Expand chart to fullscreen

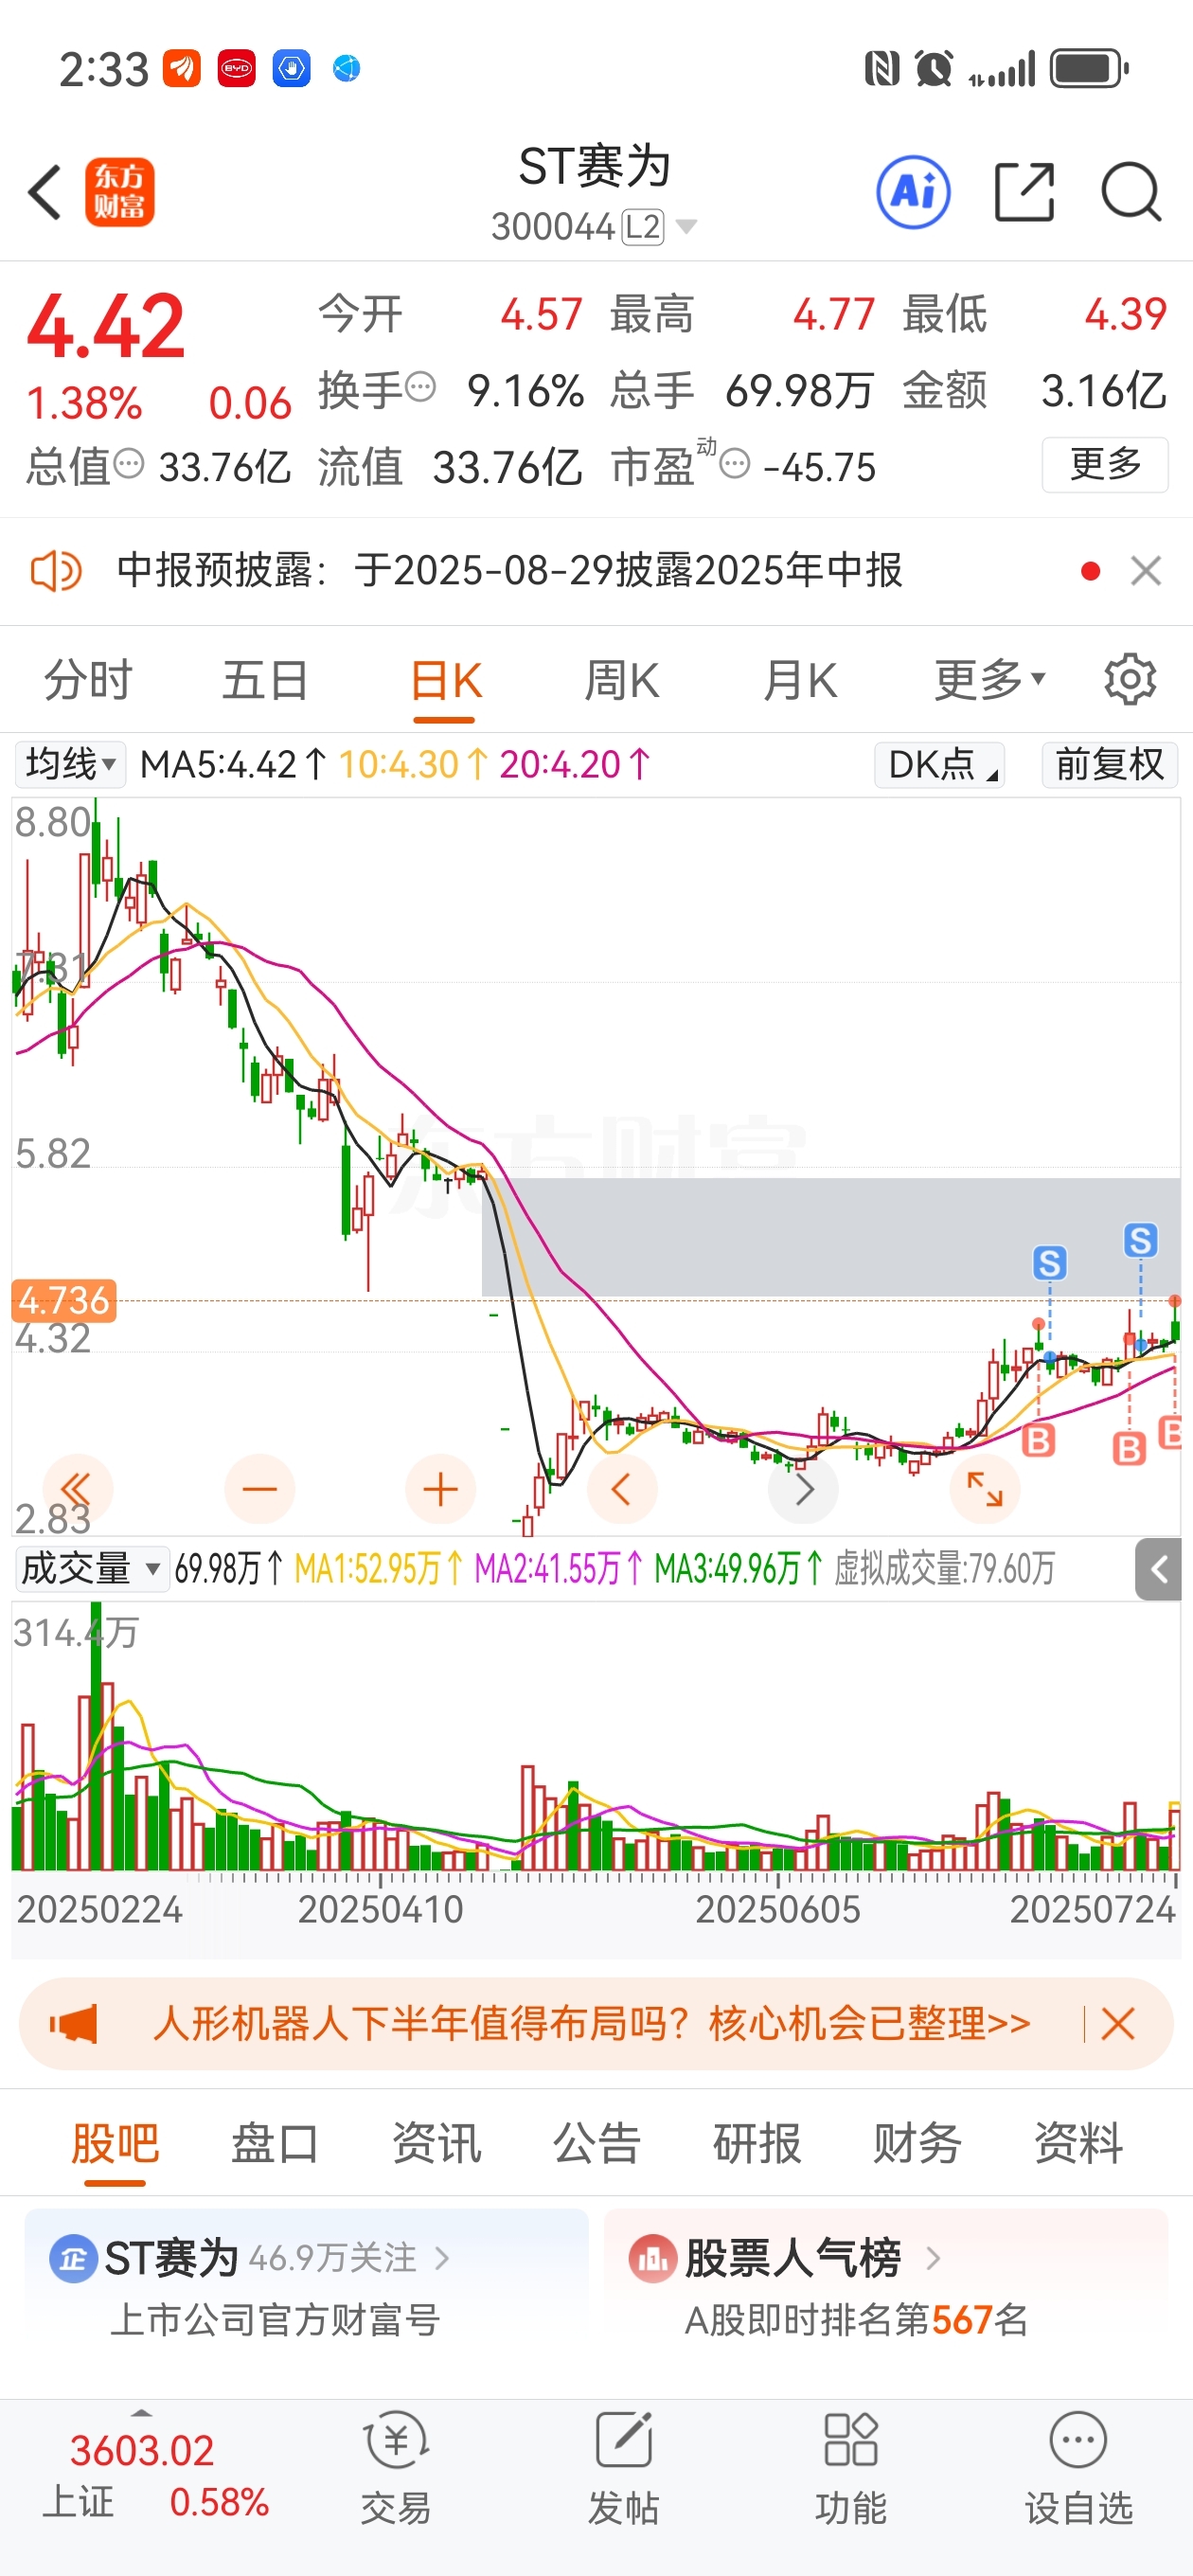point(985,1489)
